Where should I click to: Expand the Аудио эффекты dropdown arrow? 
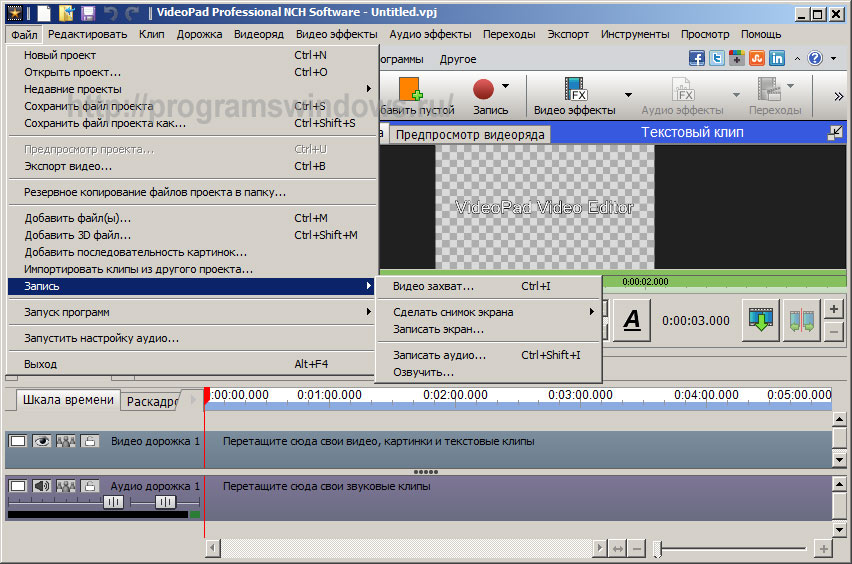(736, 95)
